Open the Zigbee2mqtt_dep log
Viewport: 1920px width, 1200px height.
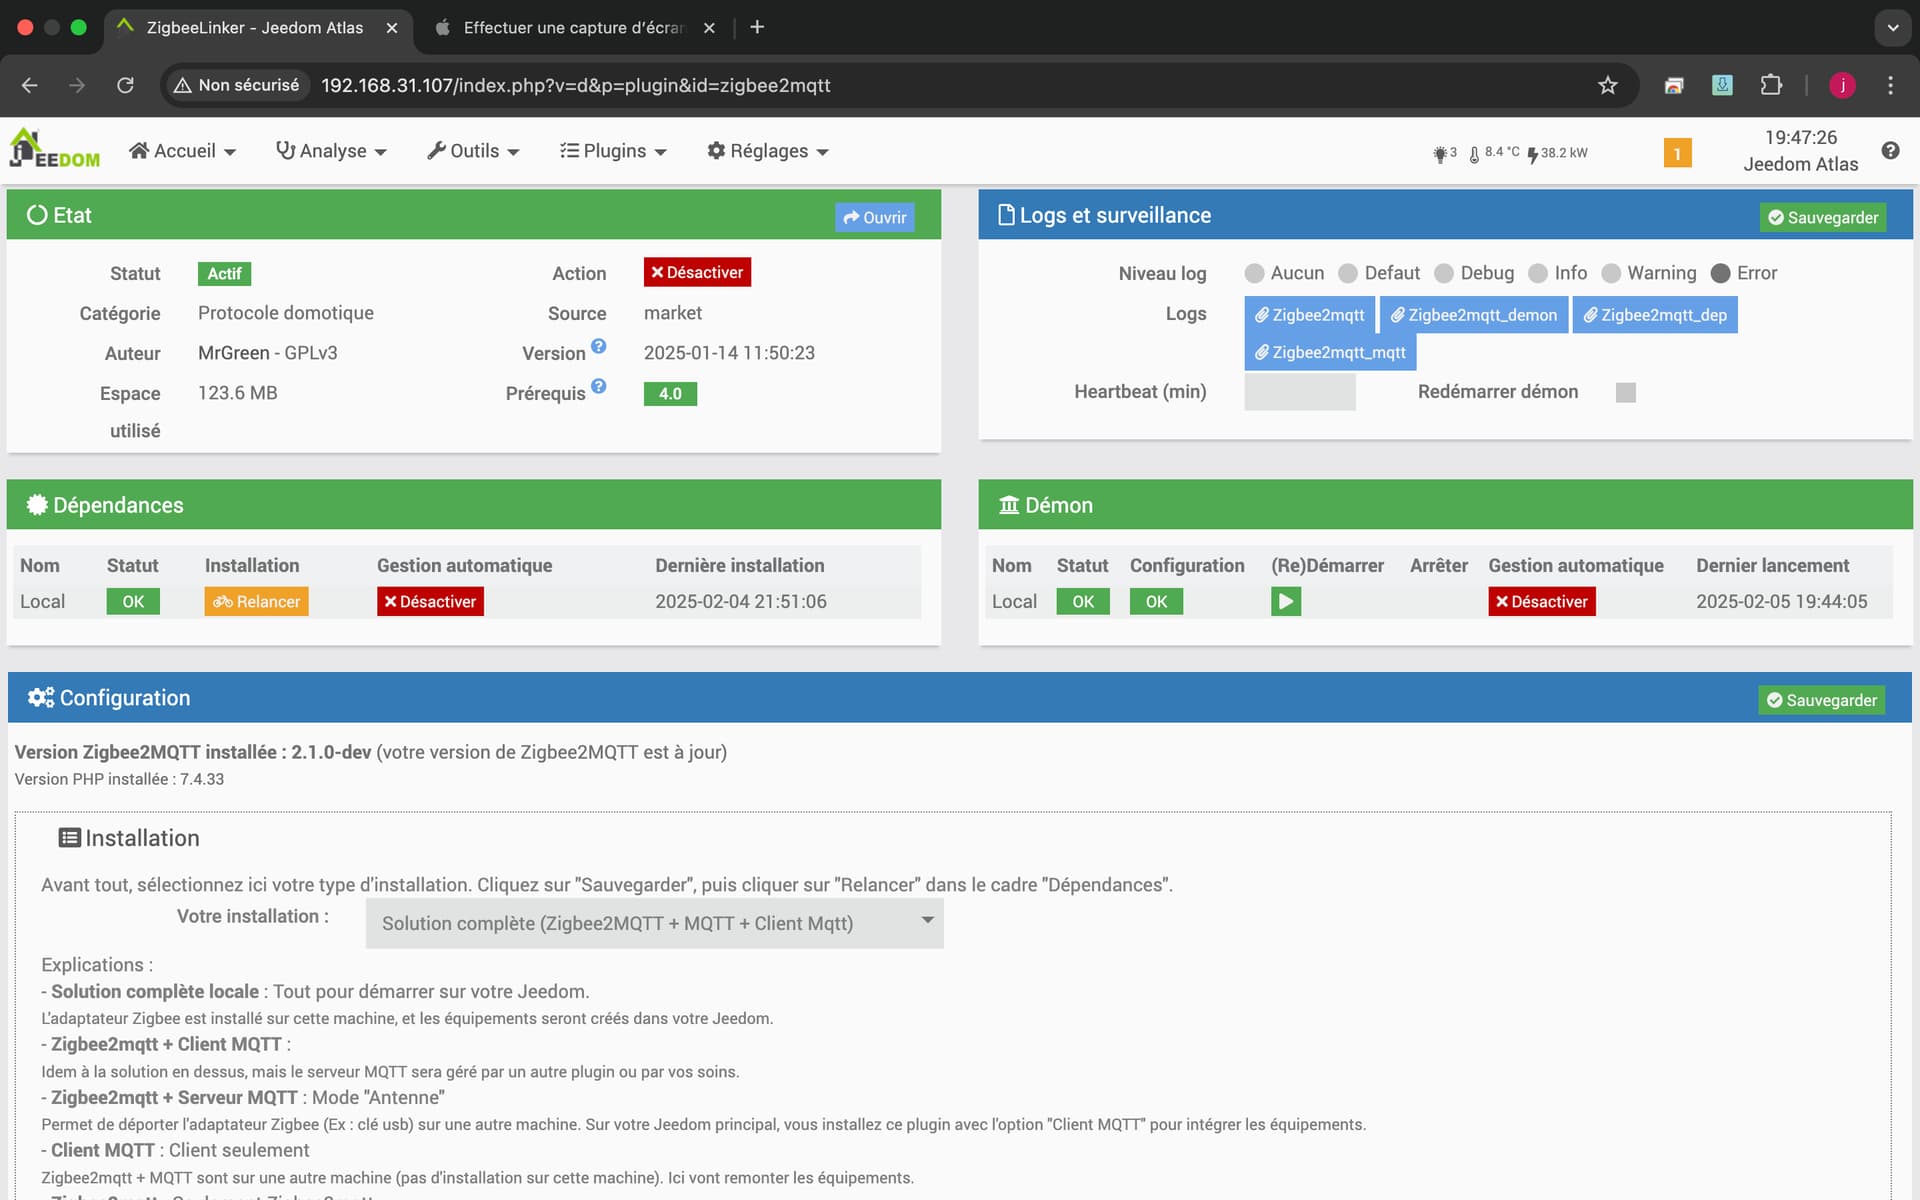(1655, 315)
